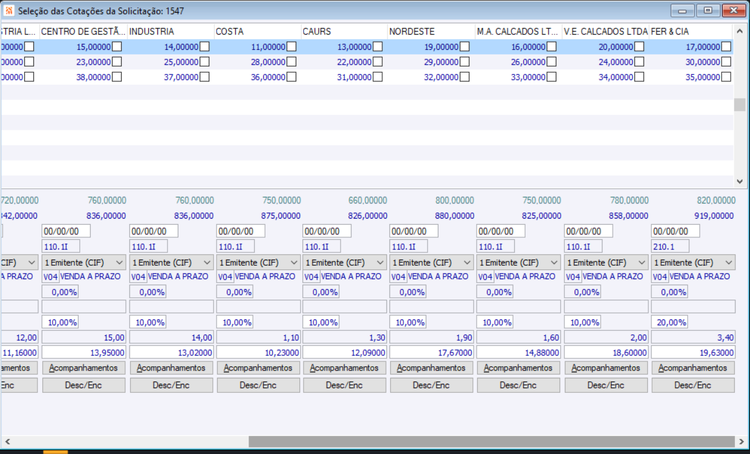Tick the 28,00000 checkbox under COSTA
Image resolution: width=750 pixels, height=454 pixels.
291,62
